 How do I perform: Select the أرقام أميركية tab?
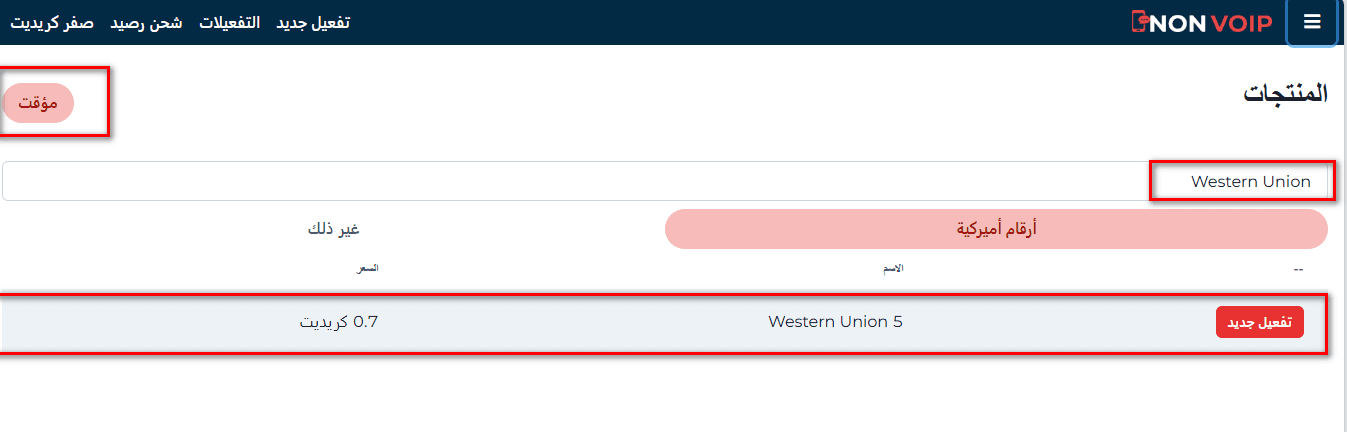pos(996,229)
